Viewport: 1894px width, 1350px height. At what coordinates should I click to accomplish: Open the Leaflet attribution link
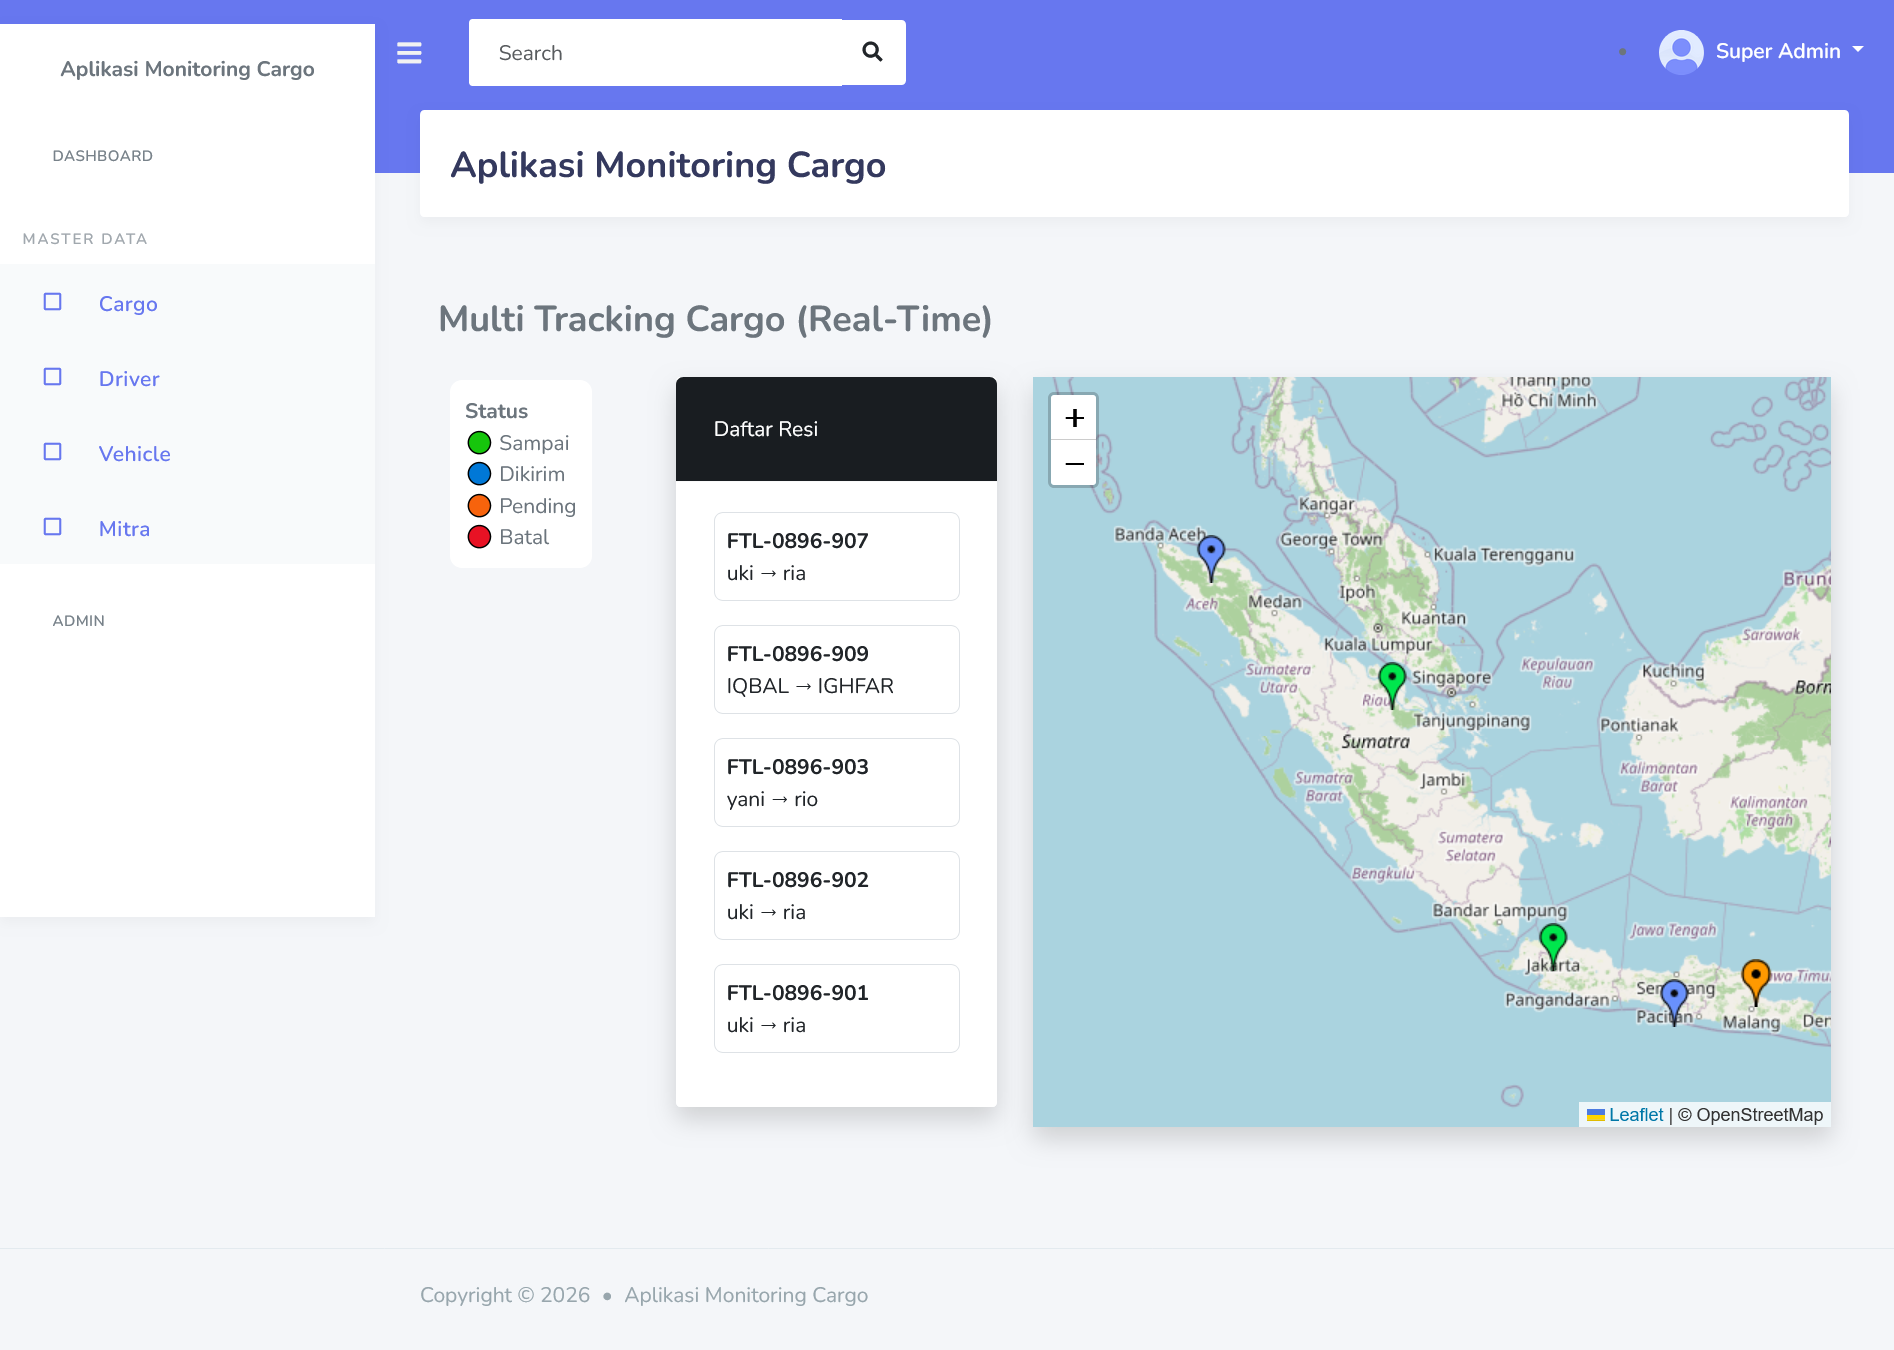(x=1635, y=1115)
